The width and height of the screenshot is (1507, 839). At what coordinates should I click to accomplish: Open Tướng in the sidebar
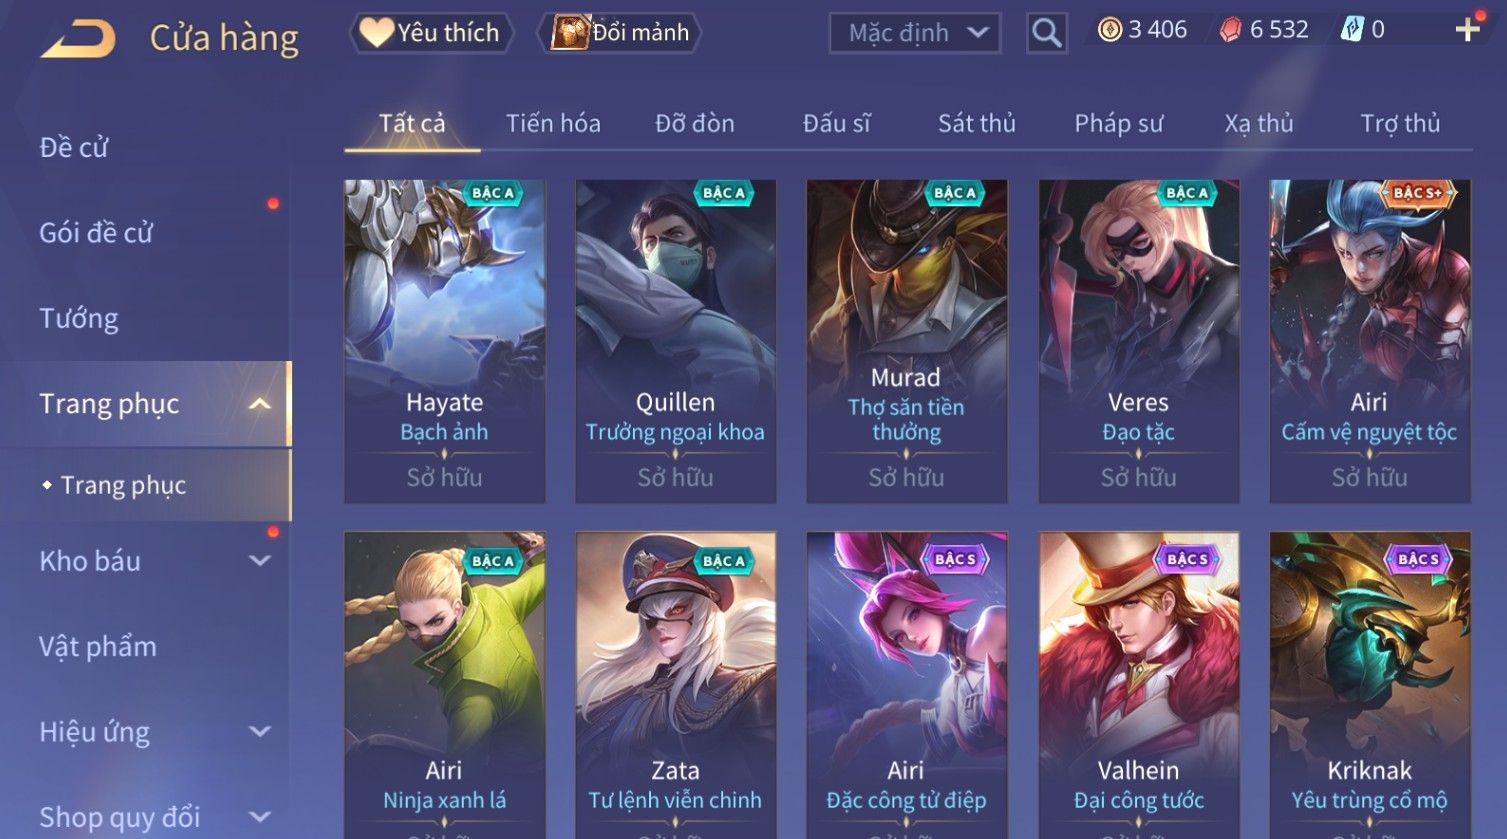(x=79, y=318)
